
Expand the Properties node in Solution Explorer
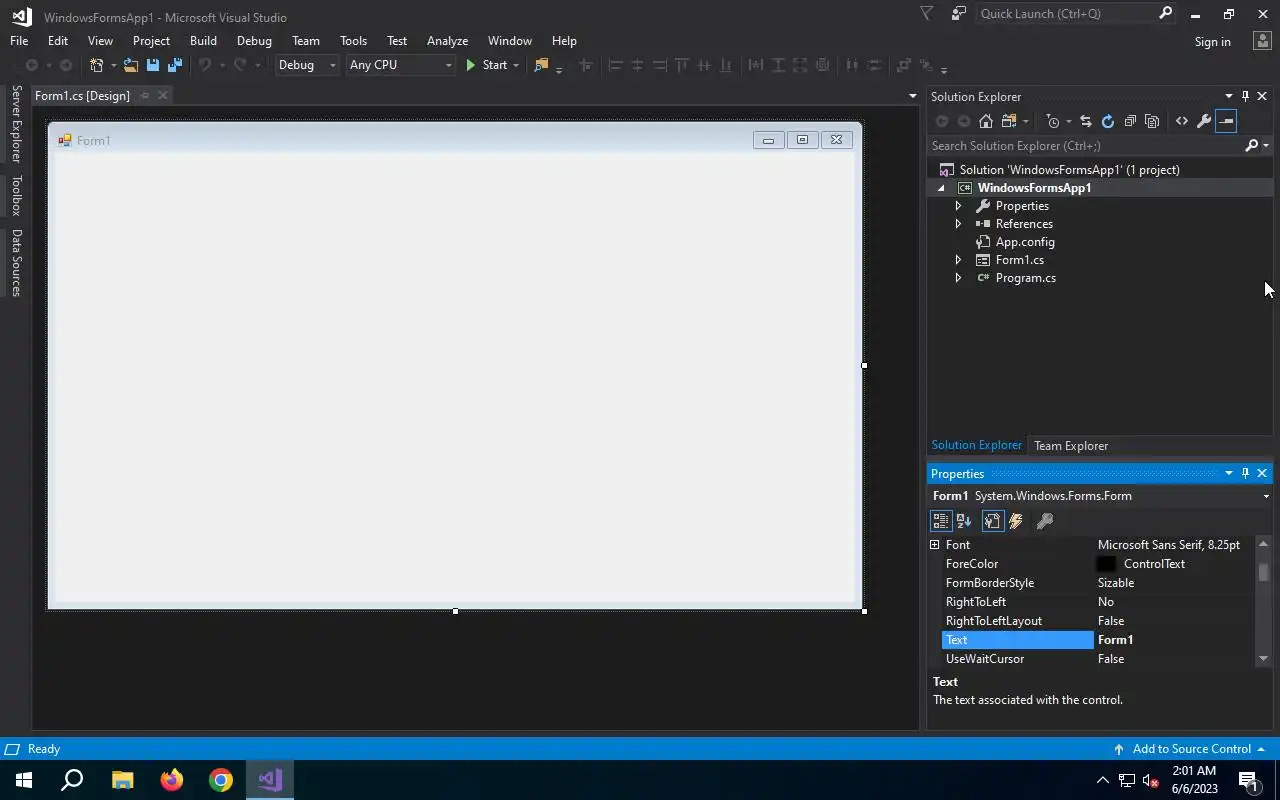pos(958,206)
